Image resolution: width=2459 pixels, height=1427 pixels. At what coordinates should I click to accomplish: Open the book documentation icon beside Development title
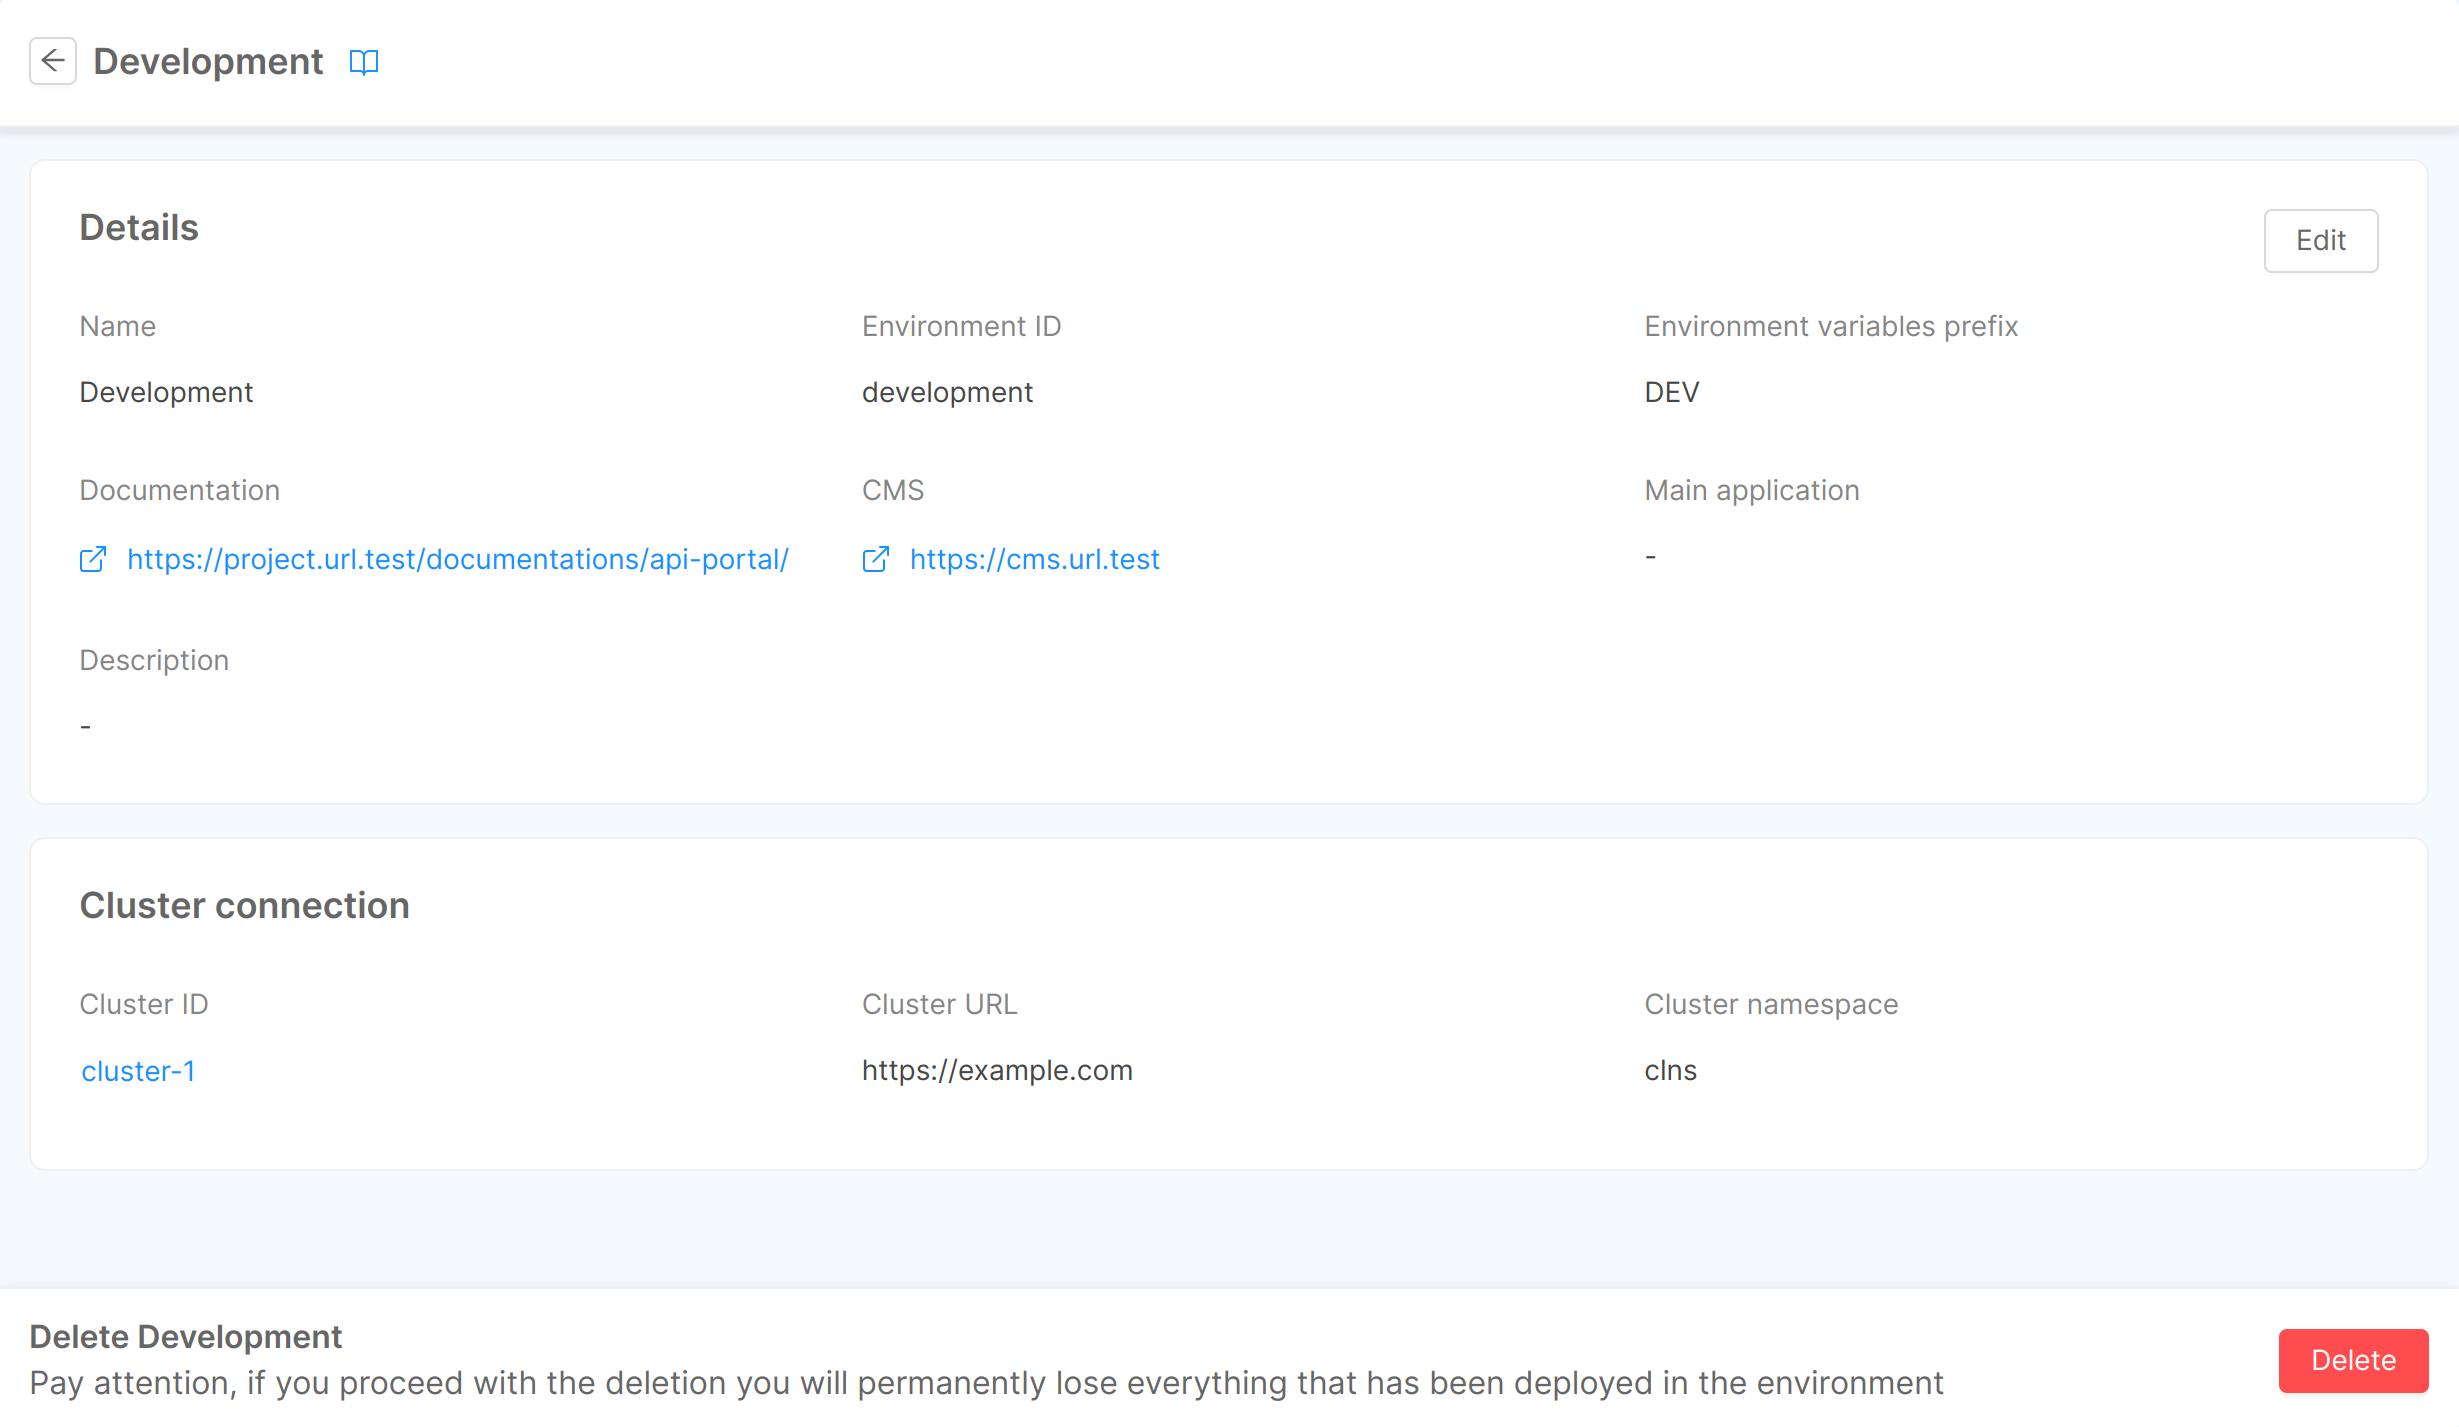[x=364, y=62]
